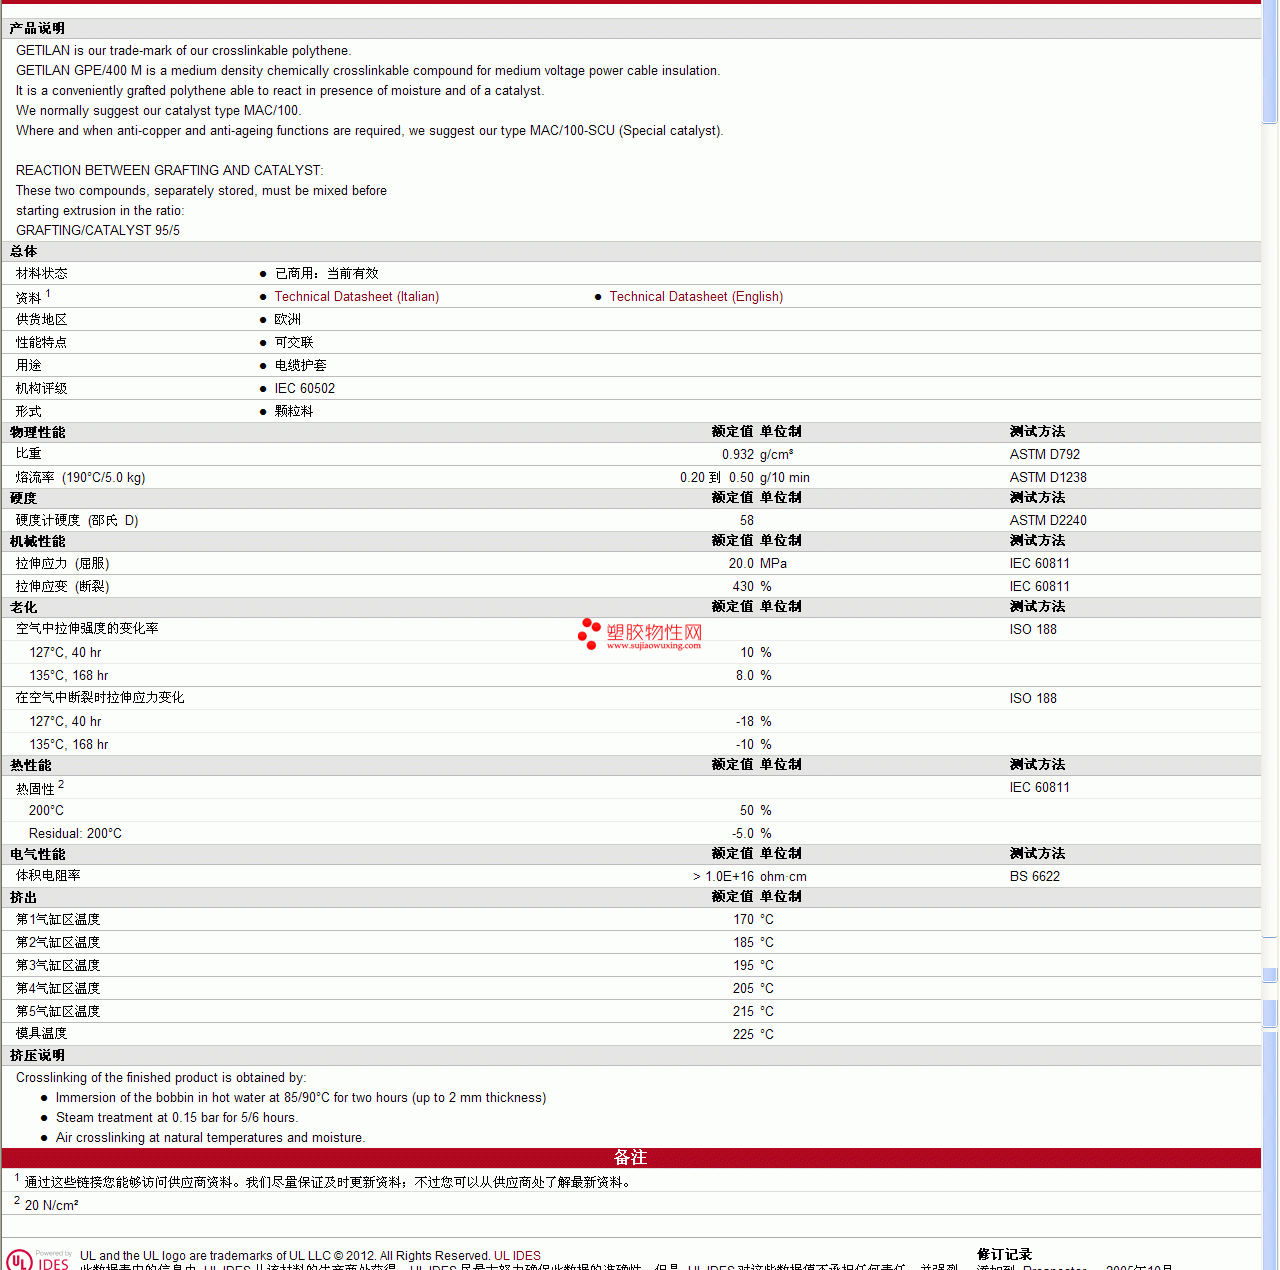Screen dimensions: 1280x1270
Task: Click the 物理性能 section header
Action: (x=37, y=433)
